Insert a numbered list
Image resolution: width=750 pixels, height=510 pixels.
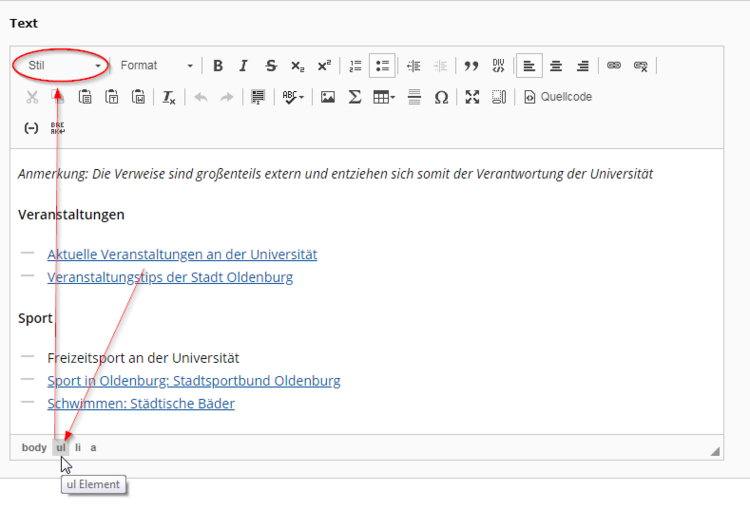click(355, 66)
